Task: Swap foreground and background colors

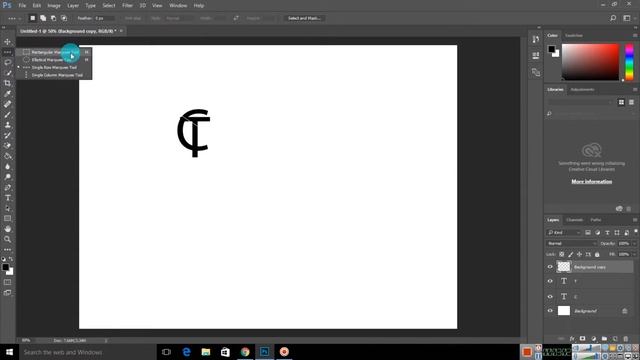Action: pos(11,259)
